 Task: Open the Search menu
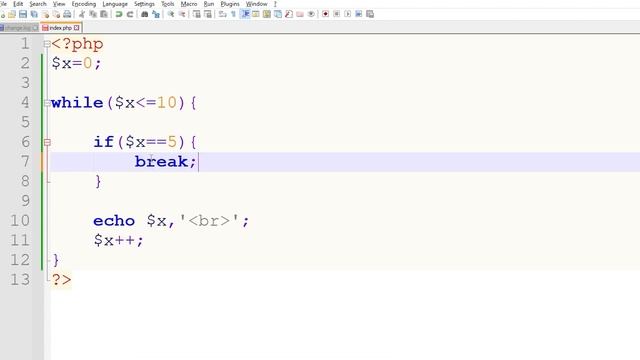click(x=38, y=4)
